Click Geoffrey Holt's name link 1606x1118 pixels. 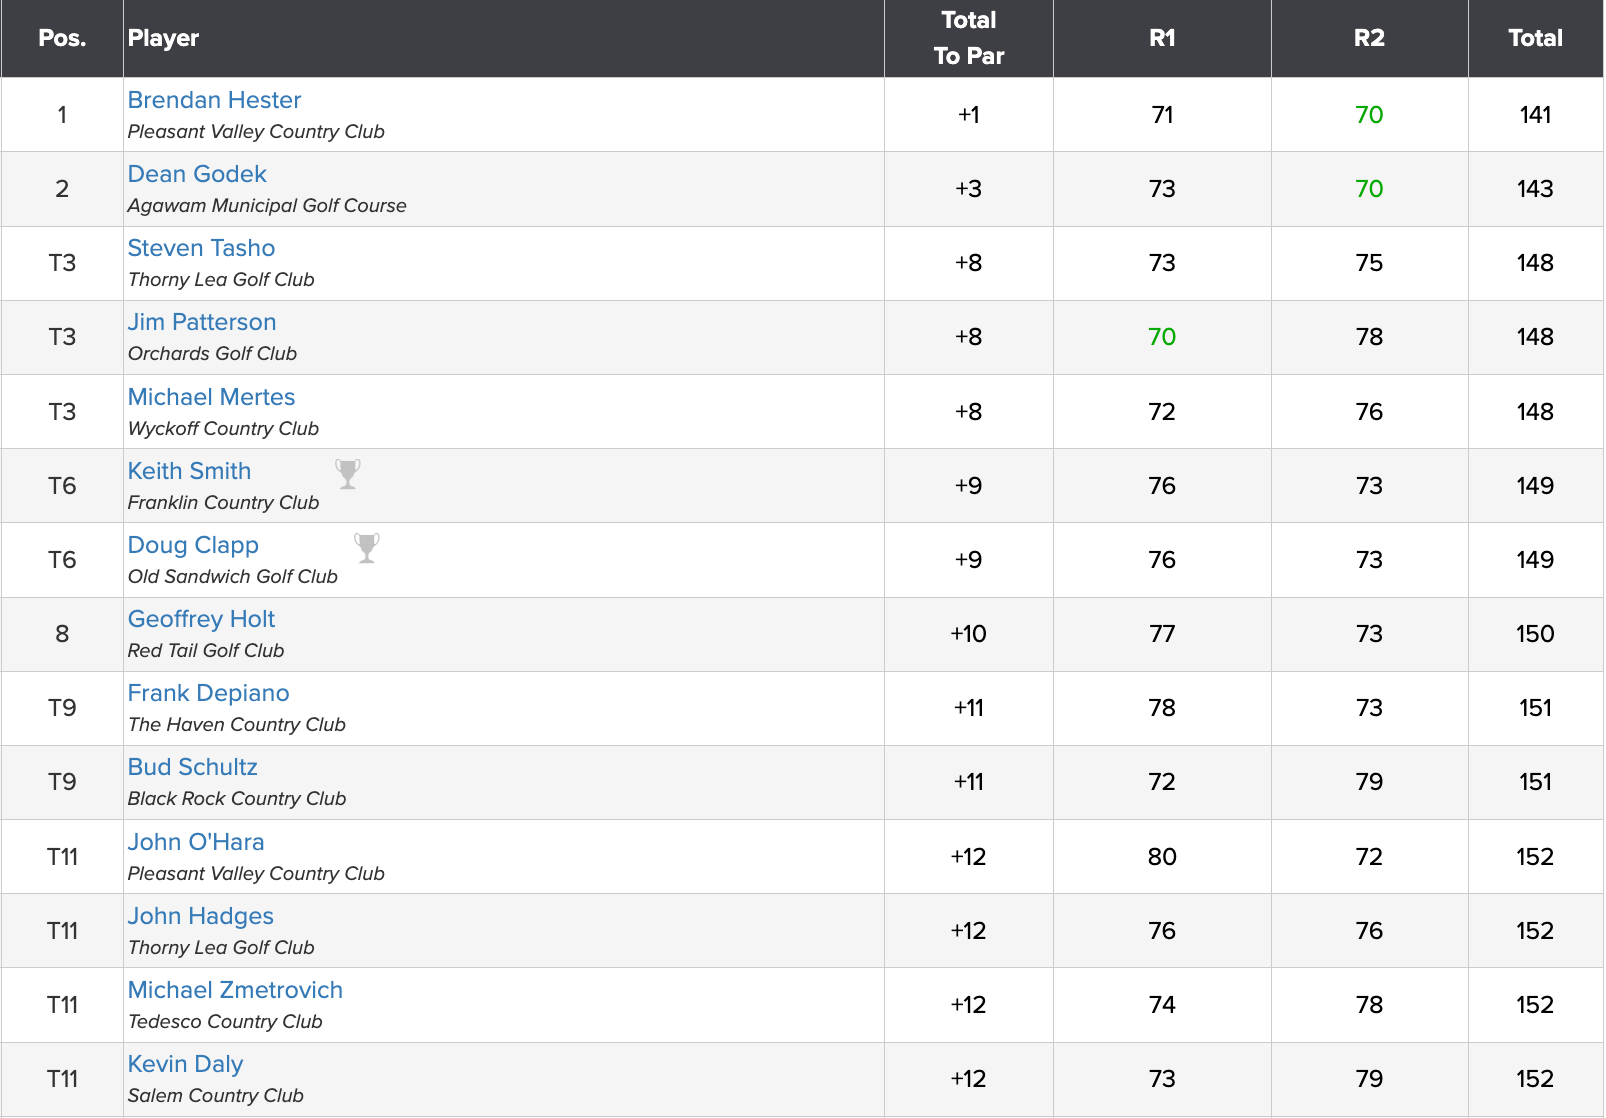[x=201, y=619]
